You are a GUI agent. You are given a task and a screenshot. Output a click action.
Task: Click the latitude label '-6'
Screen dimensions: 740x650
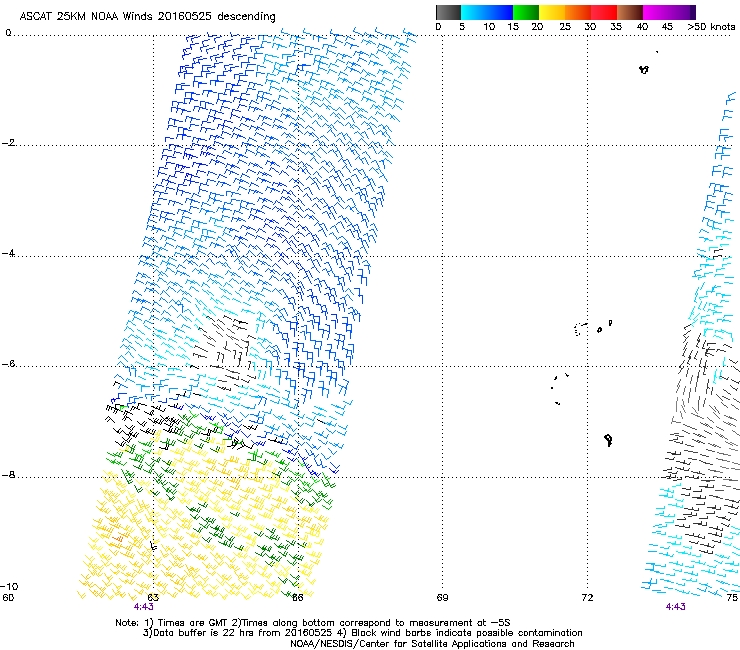[8, 364]
